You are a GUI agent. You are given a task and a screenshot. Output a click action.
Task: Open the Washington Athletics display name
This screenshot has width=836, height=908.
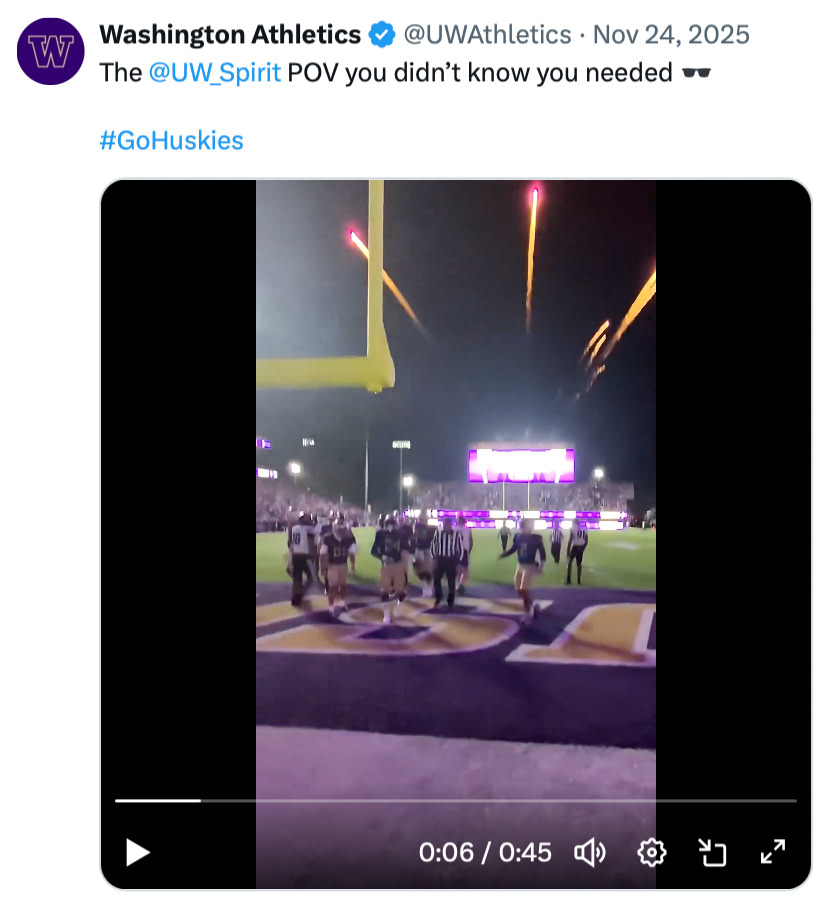tap(230, 35)
